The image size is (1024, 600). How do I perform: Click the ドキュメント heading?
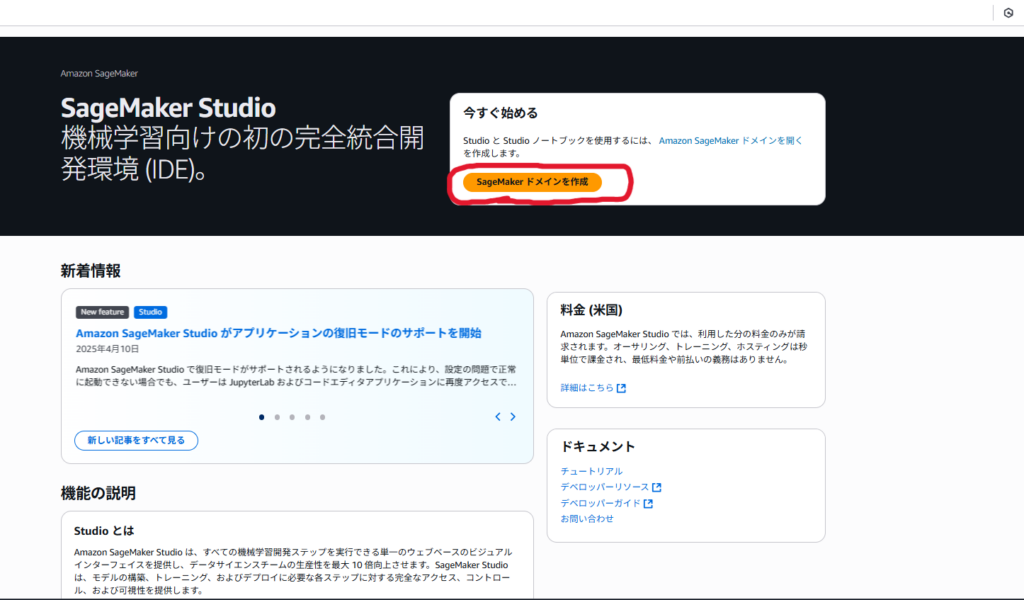598,447
